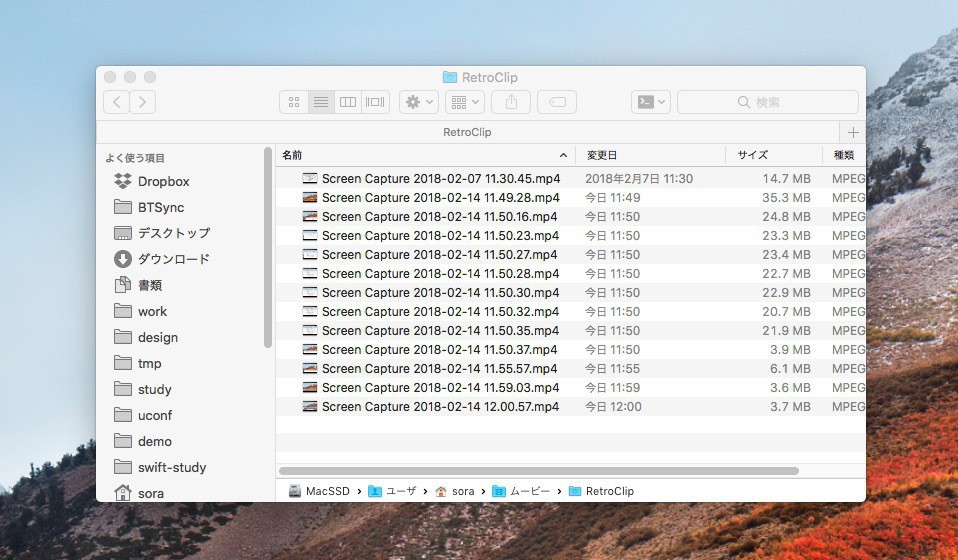Click the forward navigation arrow
This screenshot has width=958, height=560.
click(143, 102)
